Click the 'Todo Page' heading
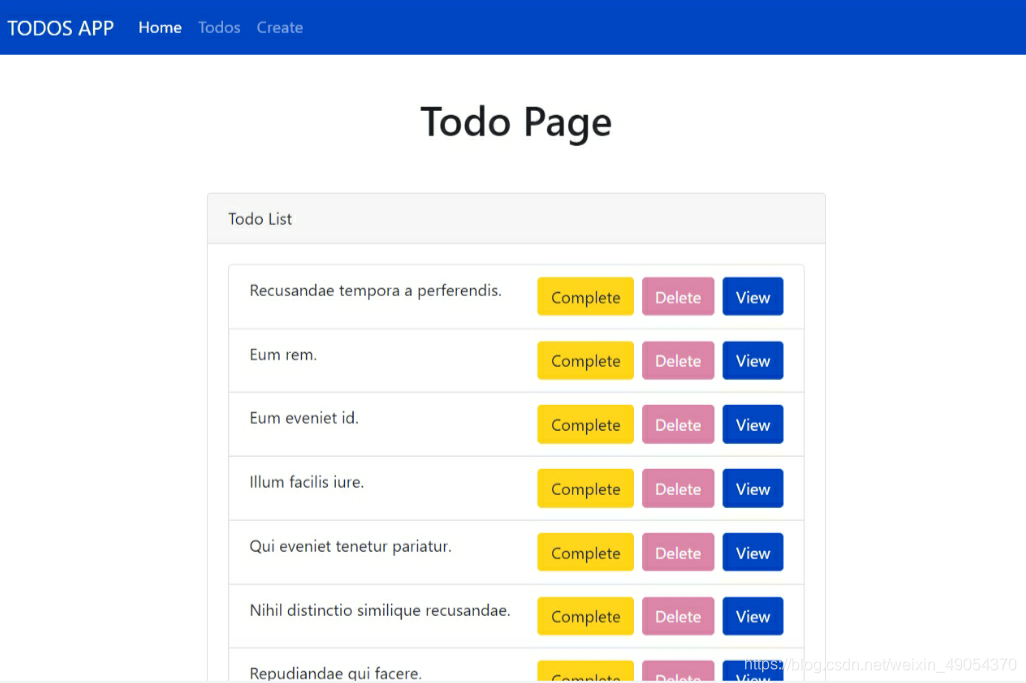The image size is (1026, 683). pos(516,122)
